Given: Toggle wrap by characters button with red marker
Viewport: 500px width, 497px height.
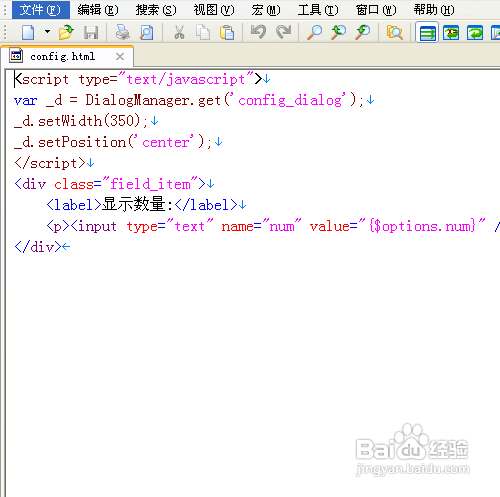Looking at the screenshot, I should point(451,33).
